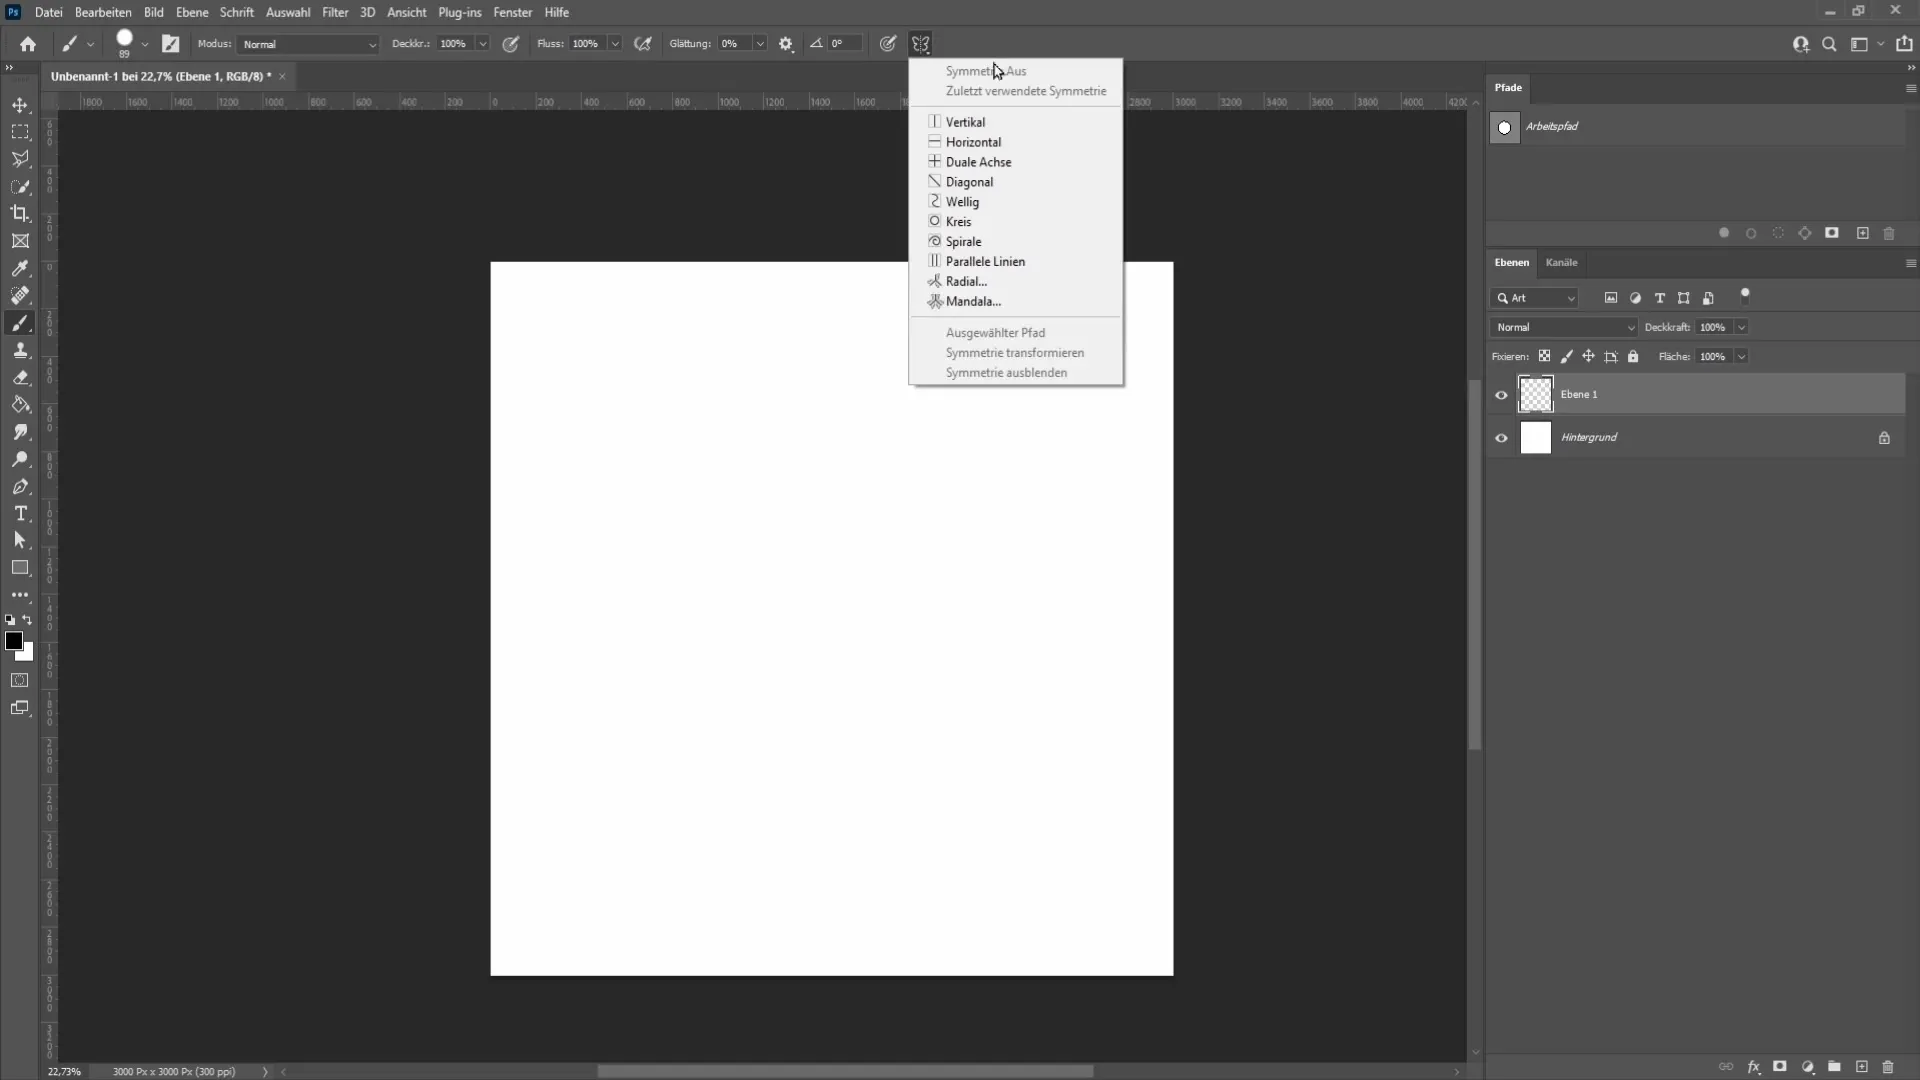Click the Home icon in options bar
Viewport: 1920px width, 1080px height.
[x=28, y=44]
